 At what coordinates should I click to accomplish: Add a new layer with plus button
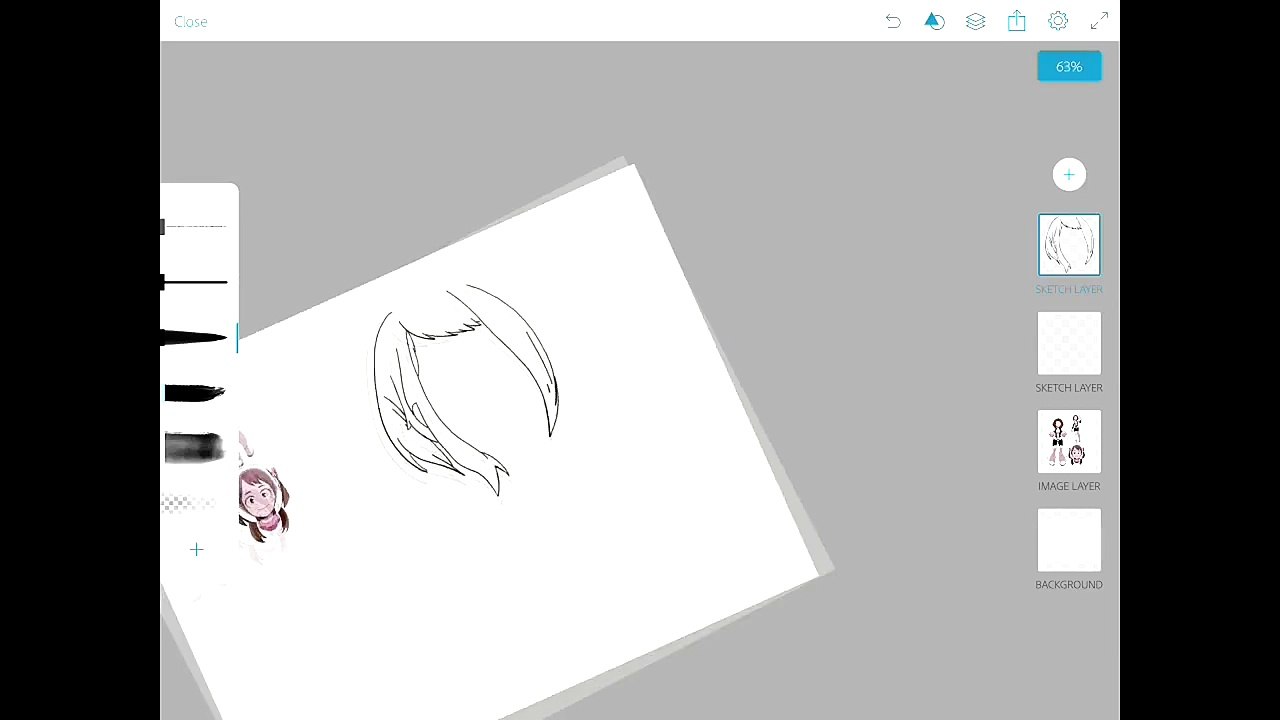pyautogui.click(x=1069, y=175)
